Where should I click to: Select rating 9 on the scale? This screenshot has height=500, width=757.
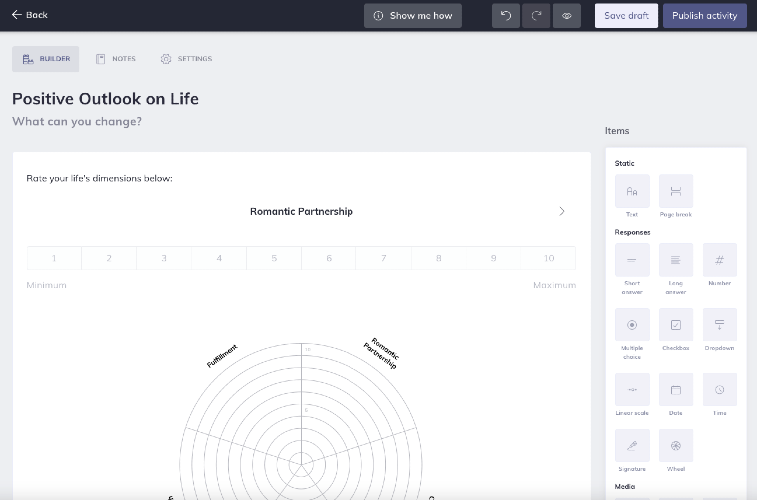[493, 258]
